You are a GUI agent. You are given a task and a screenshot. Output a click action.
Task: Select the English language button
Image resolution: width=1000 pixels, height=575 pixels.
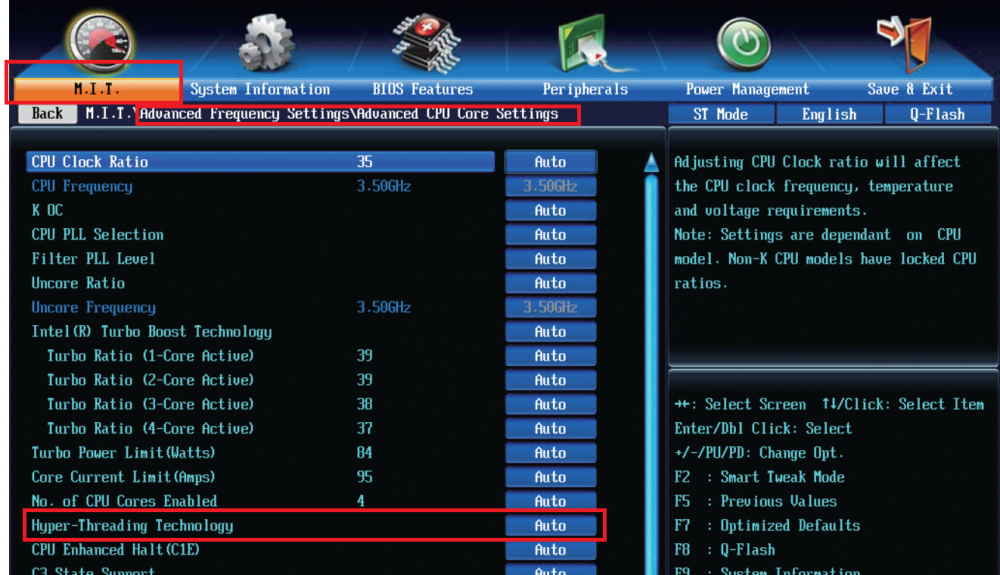[829, 114]
